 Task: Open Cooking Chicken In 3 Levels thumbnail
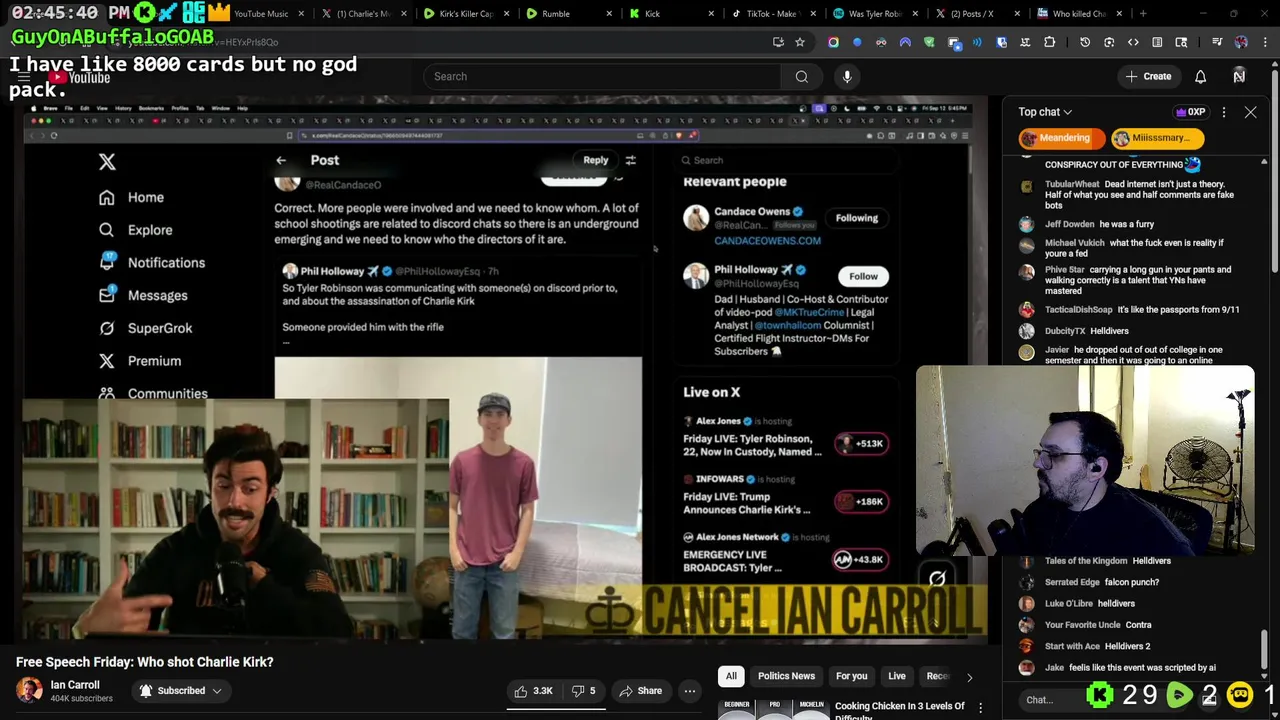[773, 709]
